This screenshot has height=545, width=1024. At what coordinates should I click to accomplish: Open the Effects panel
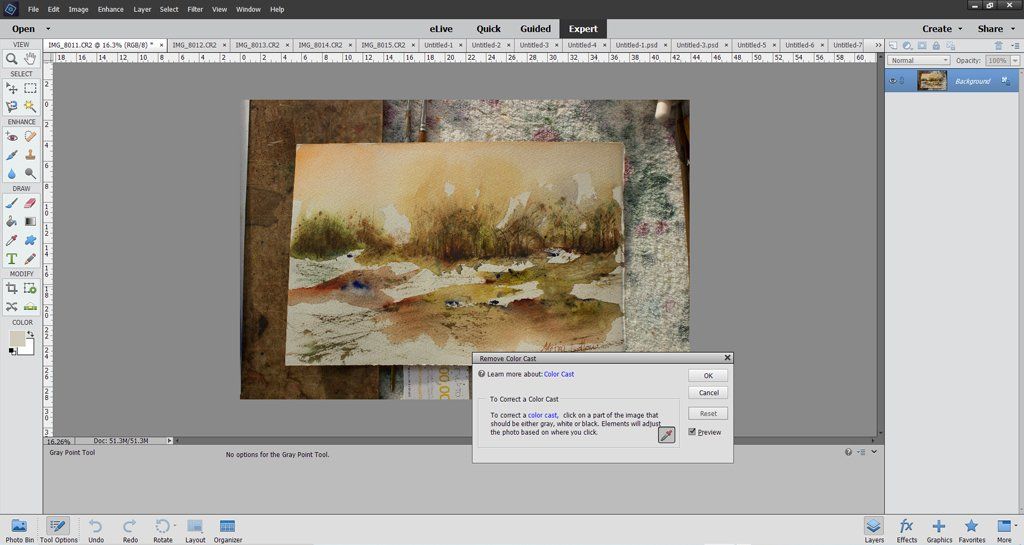point(906,529)
